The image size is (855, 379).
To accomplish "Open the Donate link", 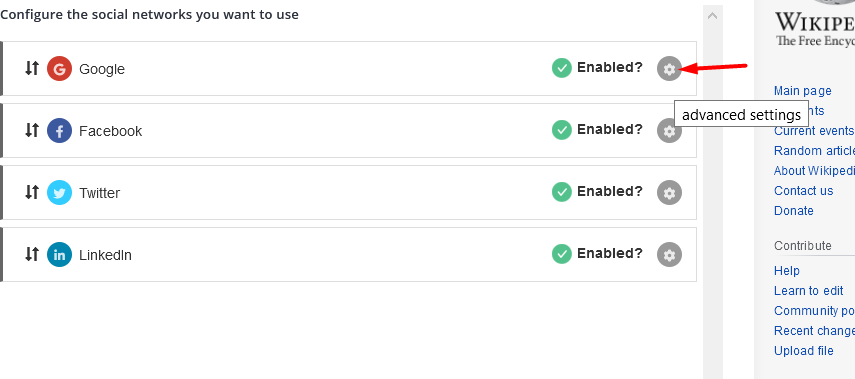I will coord(793,210).
